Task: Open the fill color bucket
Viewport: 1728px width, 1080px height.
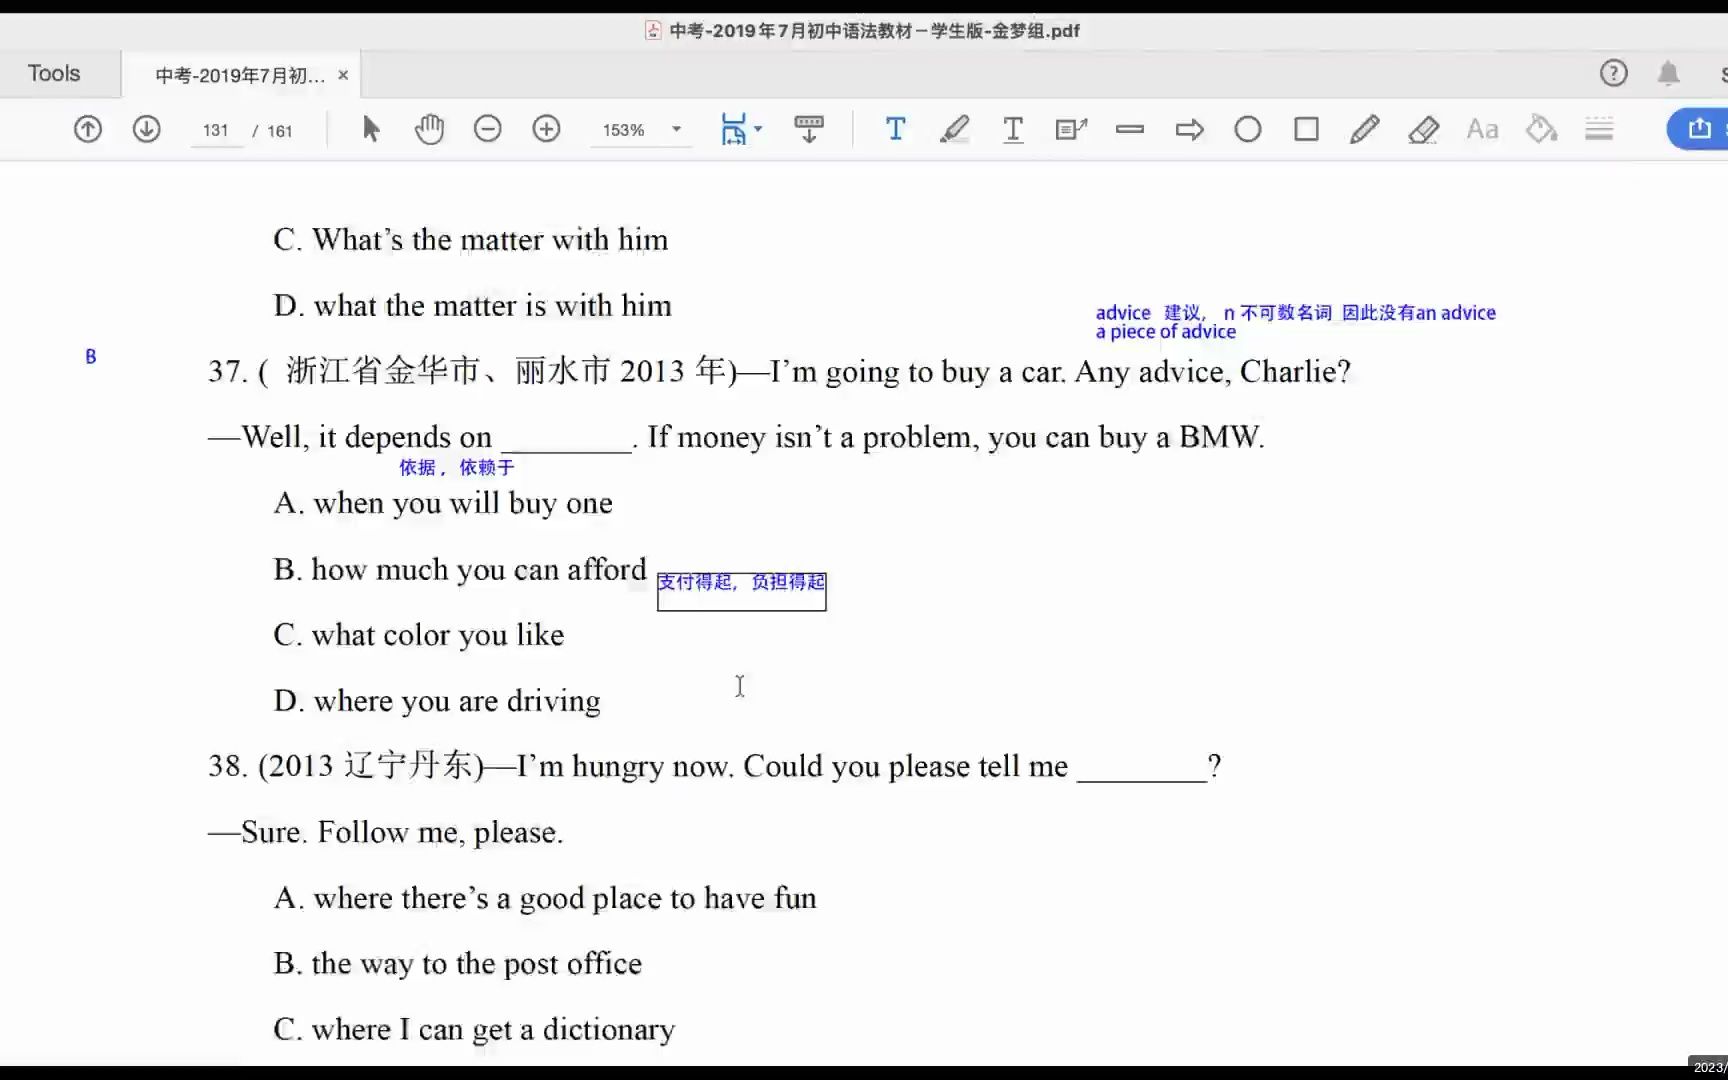Action: click(x=1541, y=129)
